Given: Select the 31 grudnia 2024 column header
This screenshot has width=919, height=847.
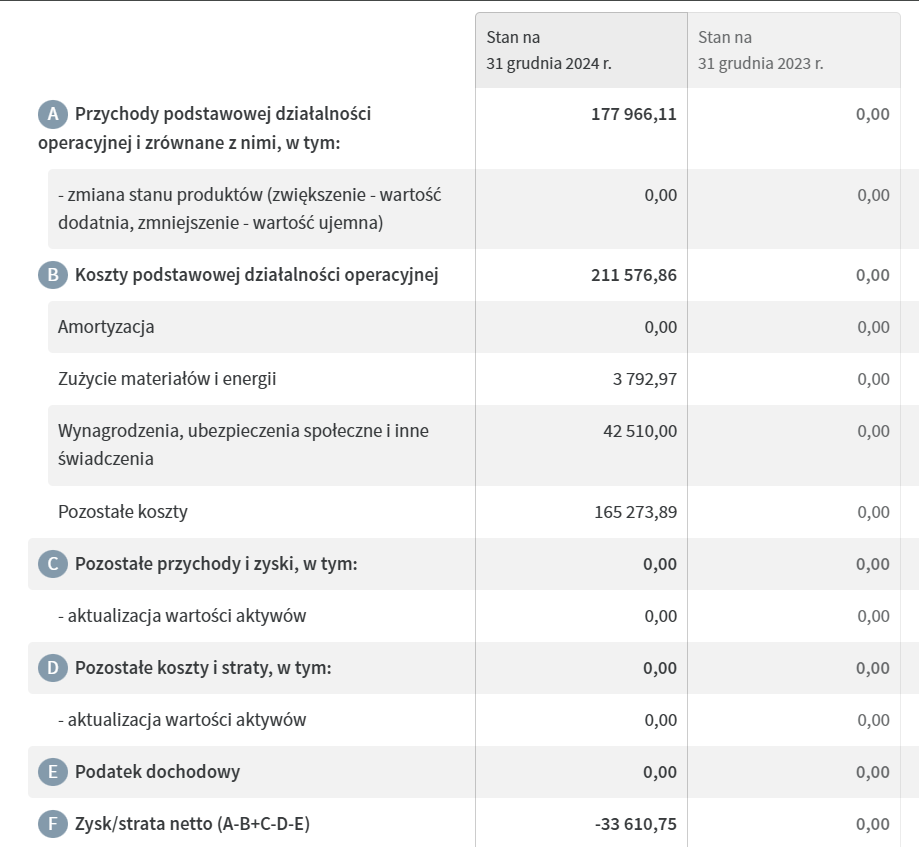Looking at the screenshot, I should [x=549, y=50].
